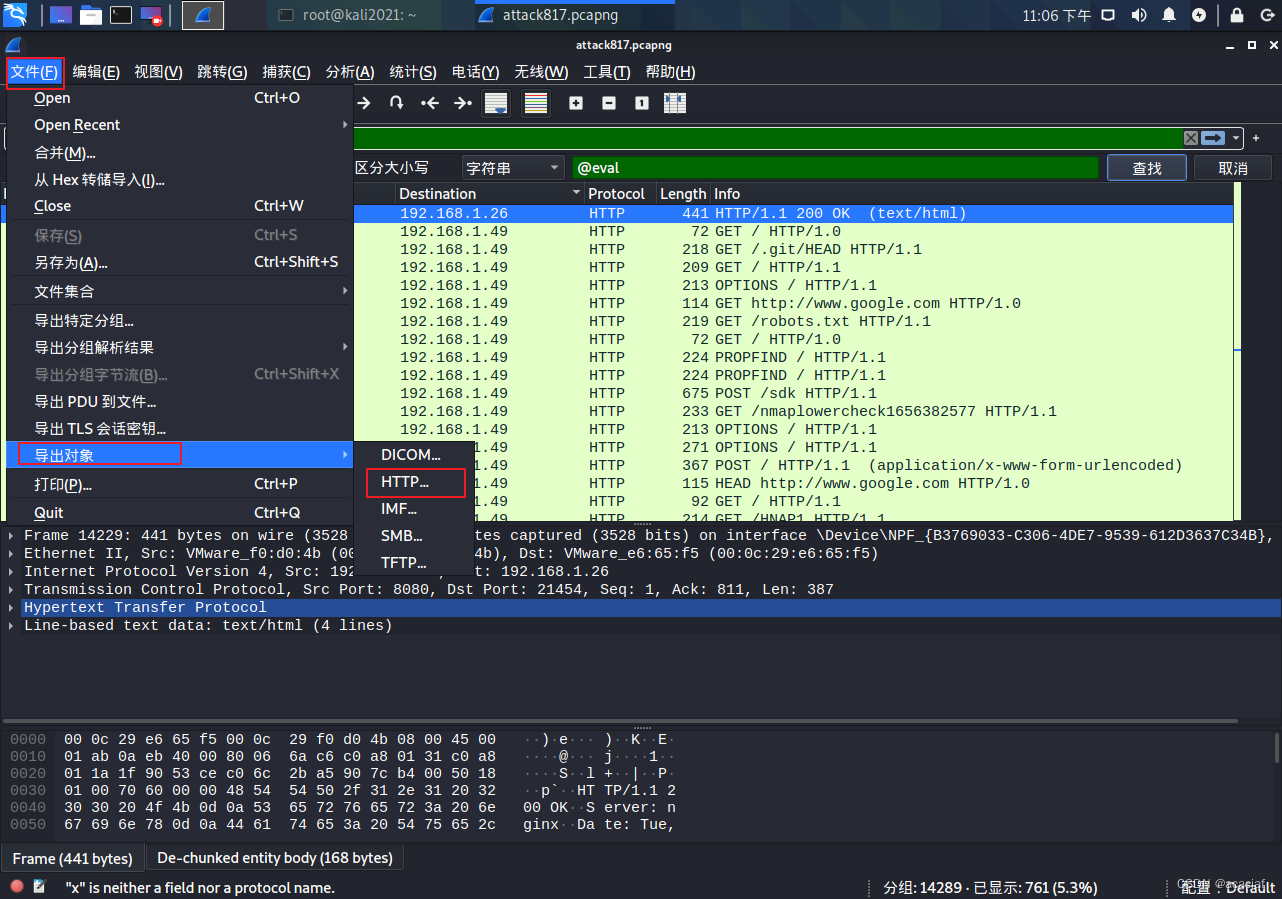The height and width of the screenshot is (899, 1282).
Task: Click the @eval search text field
Action: point(835,168)
